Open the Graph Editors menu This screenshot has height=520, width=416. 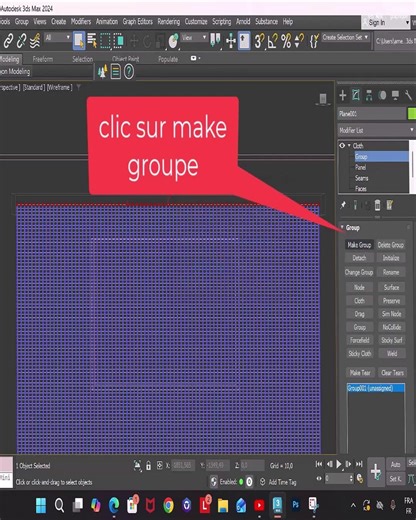(x=137, y=22)
